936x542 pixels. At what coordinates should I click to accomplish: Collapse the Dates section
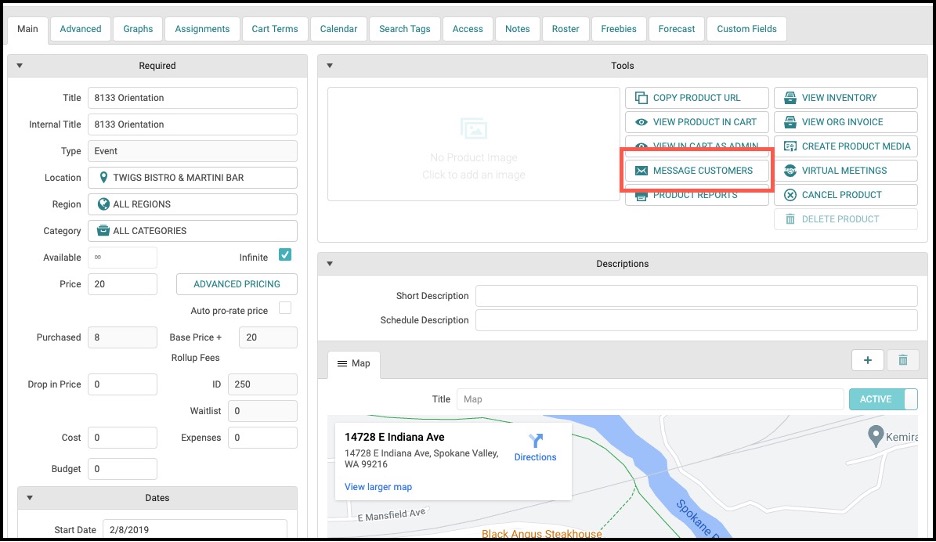(29, 498)
